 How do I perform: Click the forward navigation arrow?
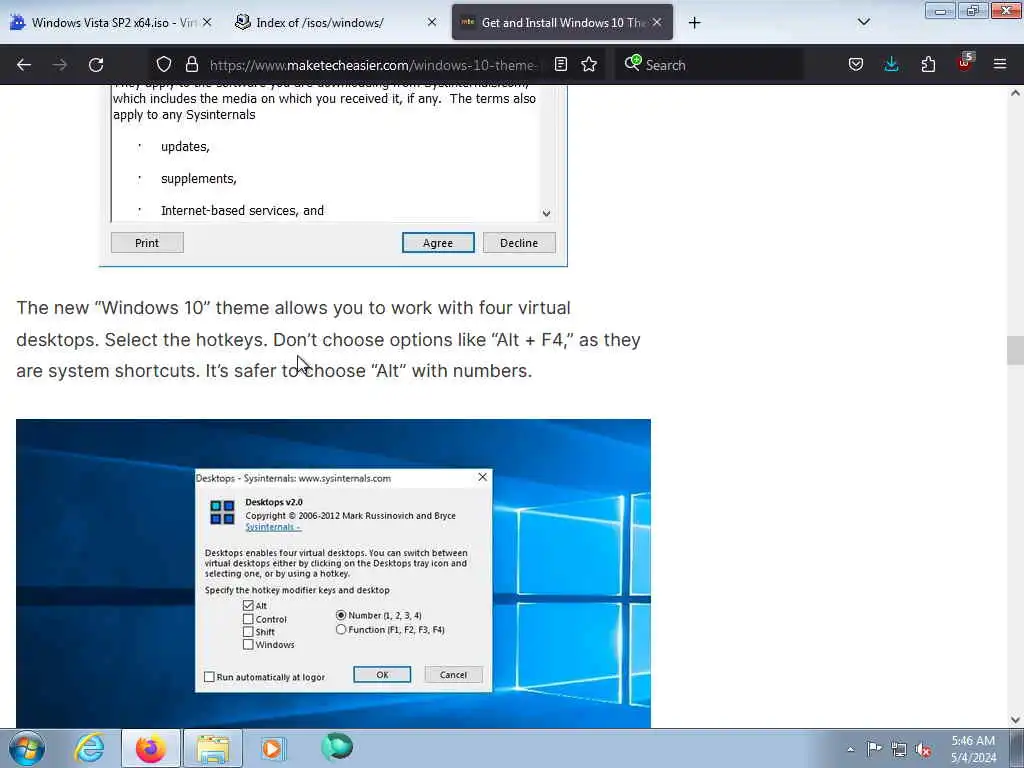click(x=60, y=65)
